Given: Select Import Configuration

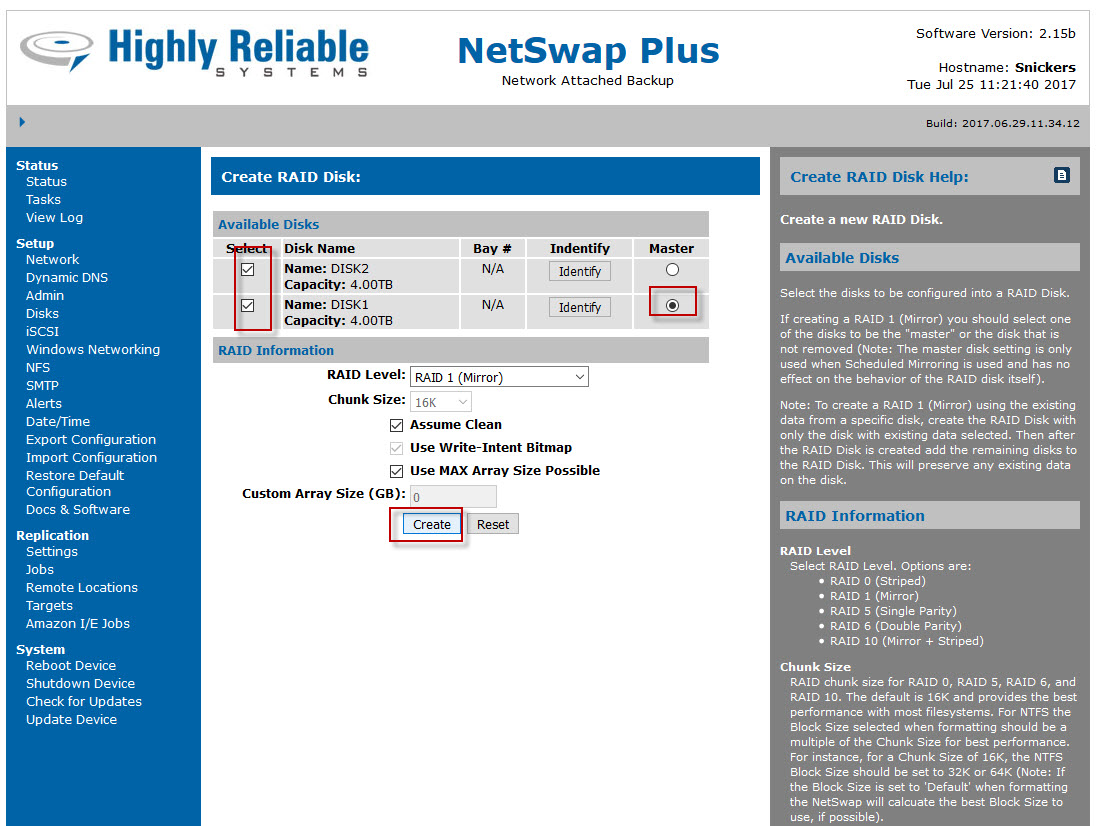Looking at the screenshot, I should coord(92,458).
